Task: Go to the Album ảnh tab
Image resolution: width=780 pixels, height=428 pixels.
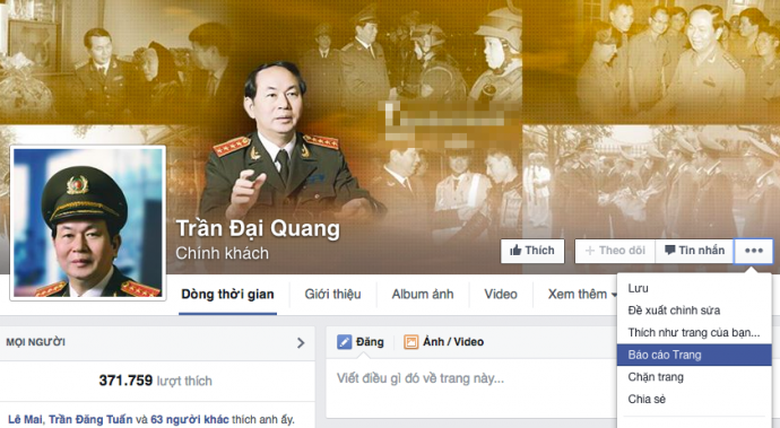Action: [422, 294]
